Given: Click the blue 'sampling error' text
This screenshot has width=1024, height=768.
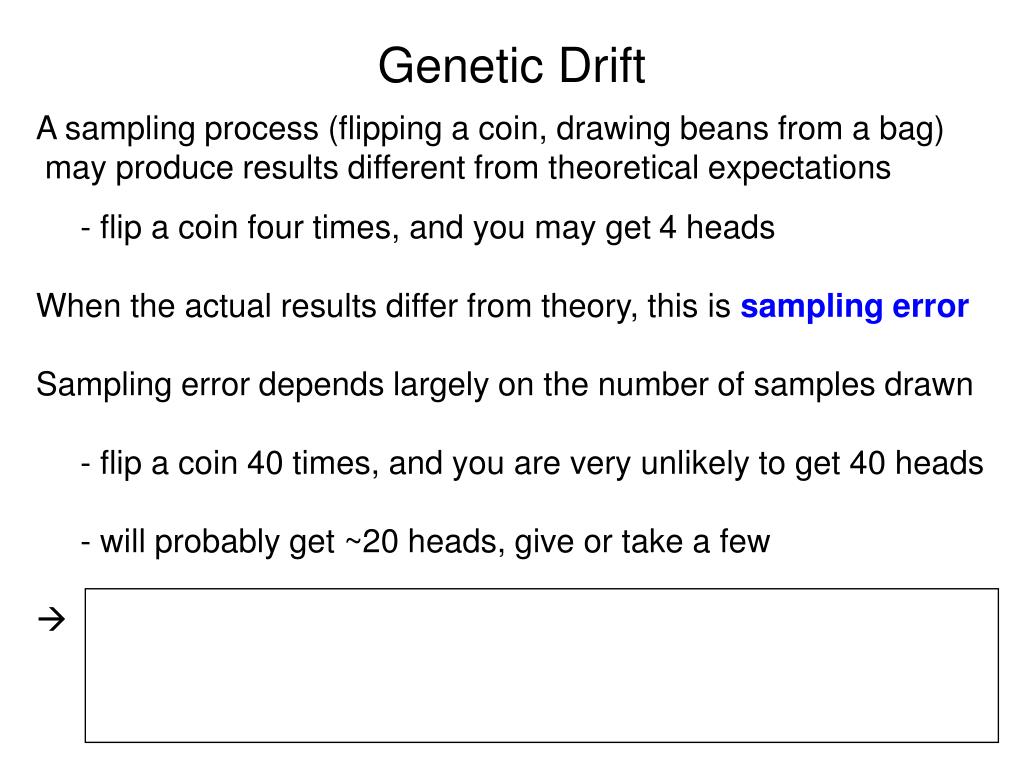Looking at the screenshot, I should (x=854, y=306).
